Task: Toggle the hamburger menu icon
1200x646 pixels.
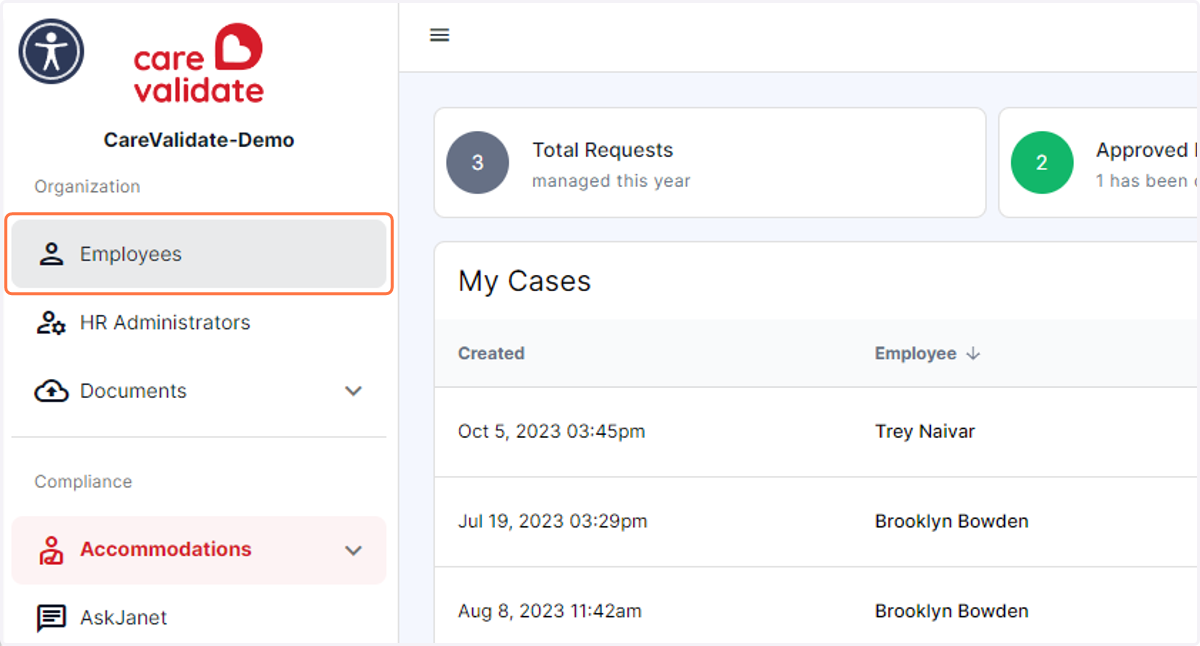Action: [439, 35]
